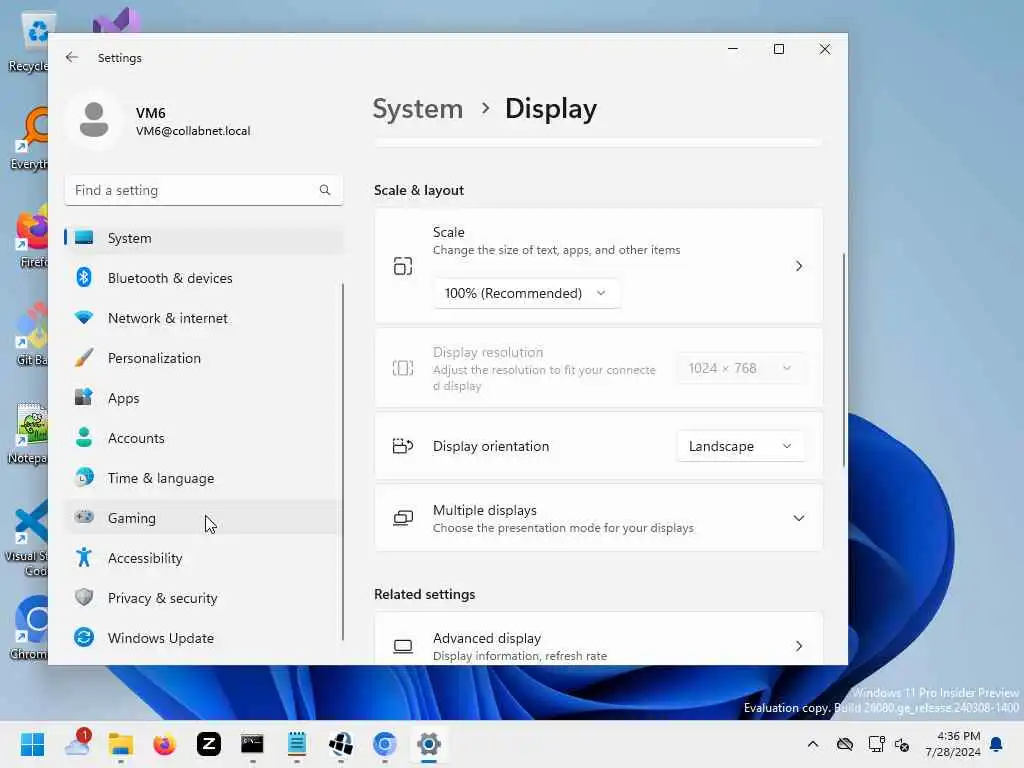Open File Explorer from taskbar

pos(121,744)
